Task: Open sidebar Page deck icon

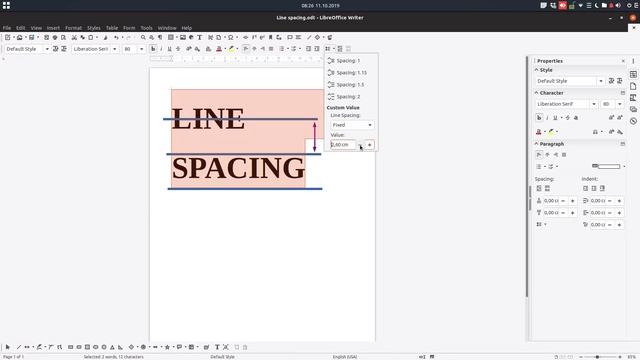Action: [x=633, y=86]
